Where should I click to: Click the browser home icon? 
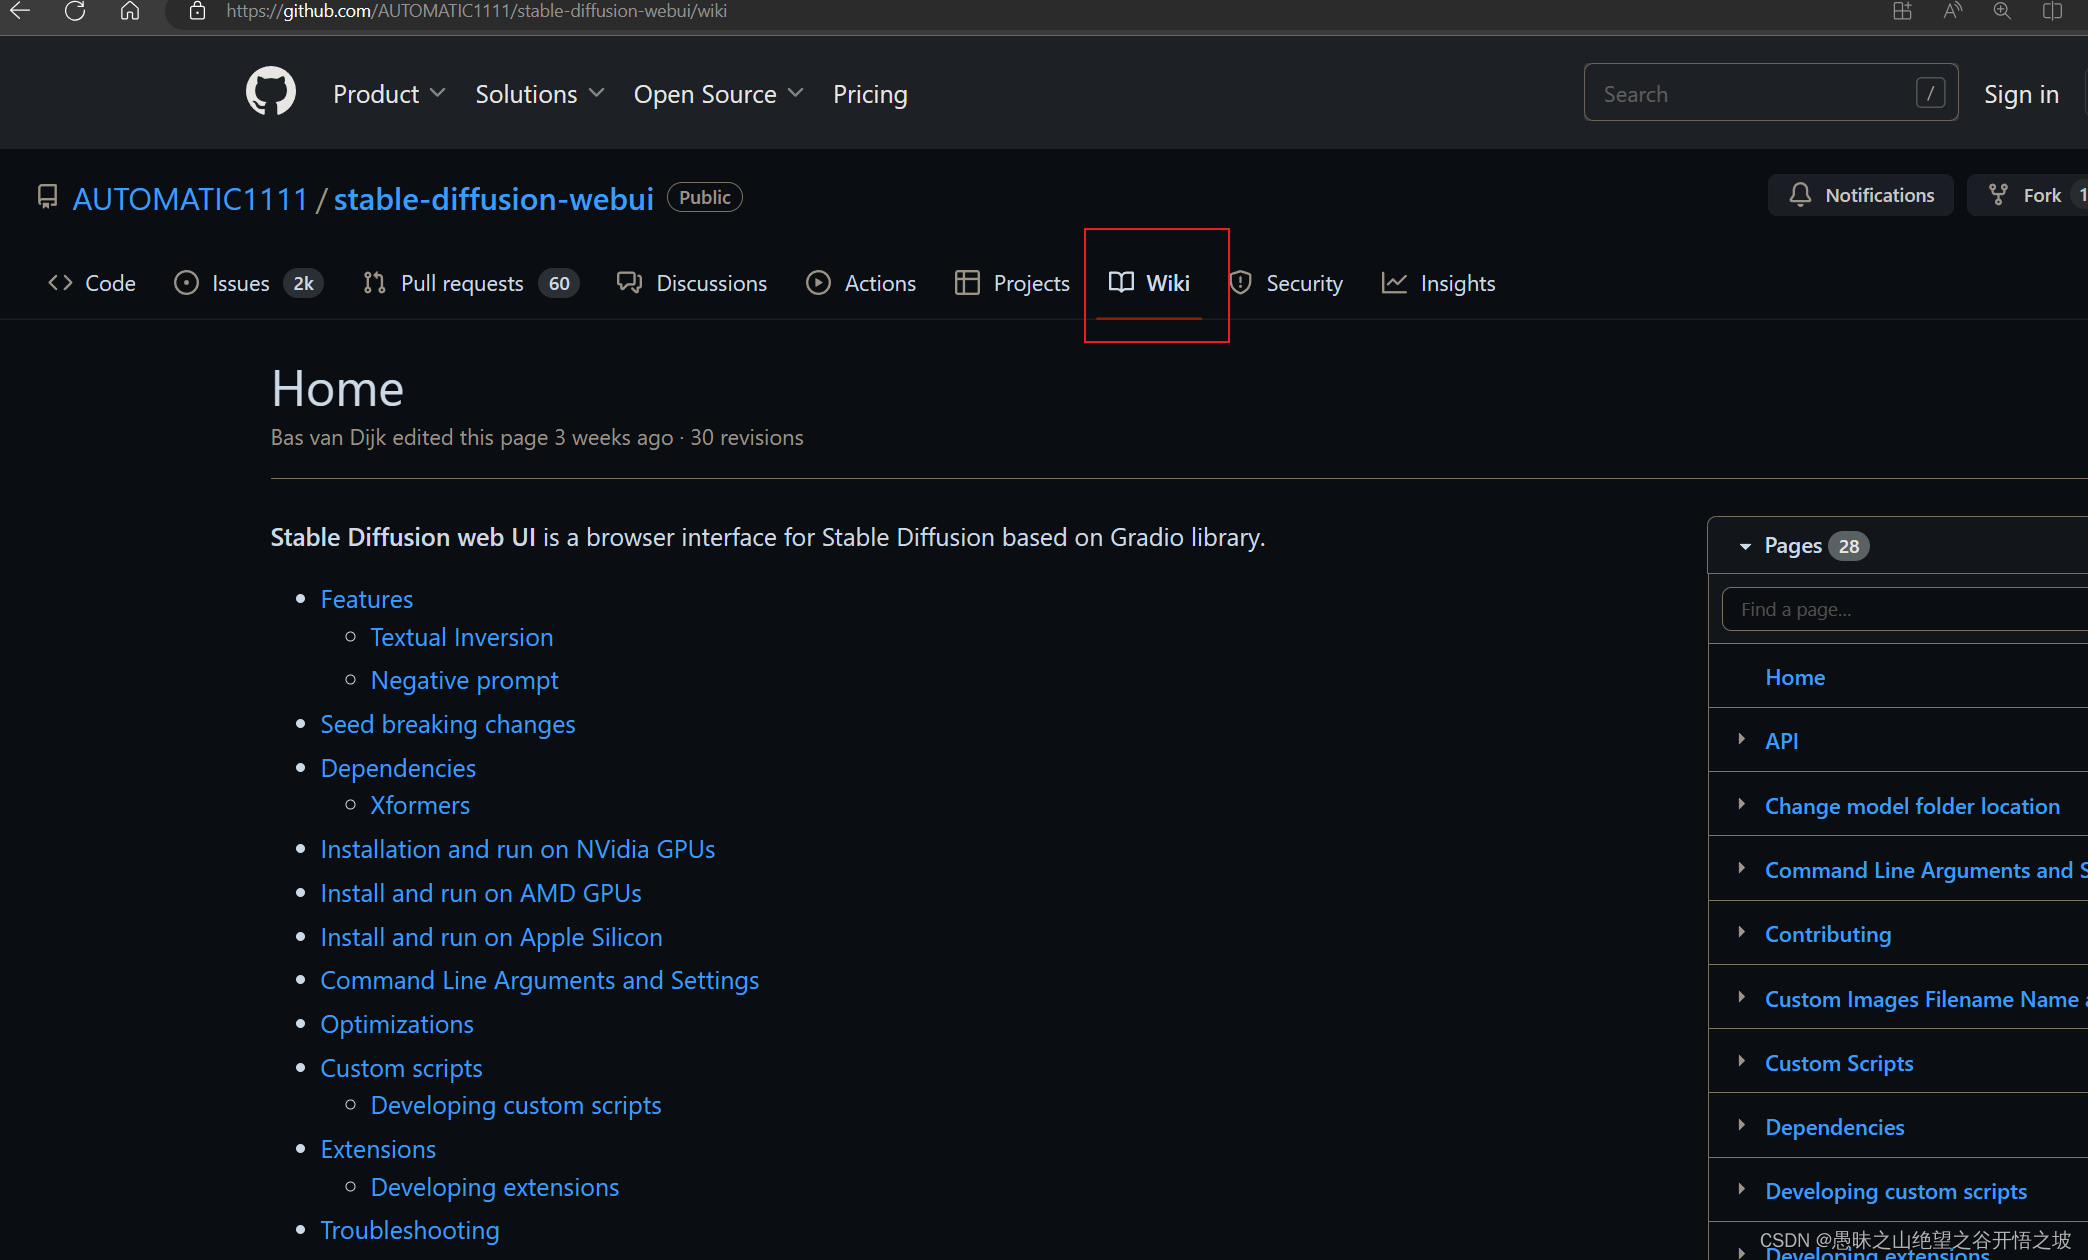(x=130, y=12)
